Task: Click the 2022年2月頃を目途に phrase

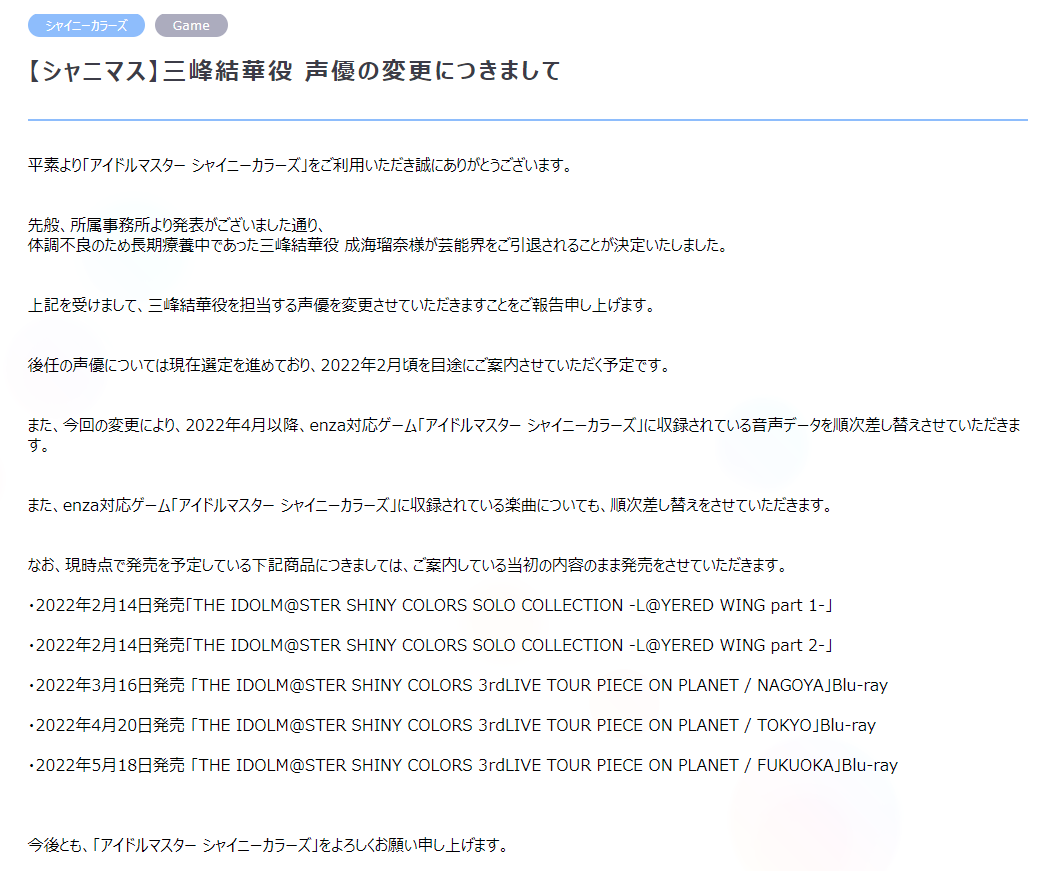Action: pyautogui.click(x=396, y=365)
